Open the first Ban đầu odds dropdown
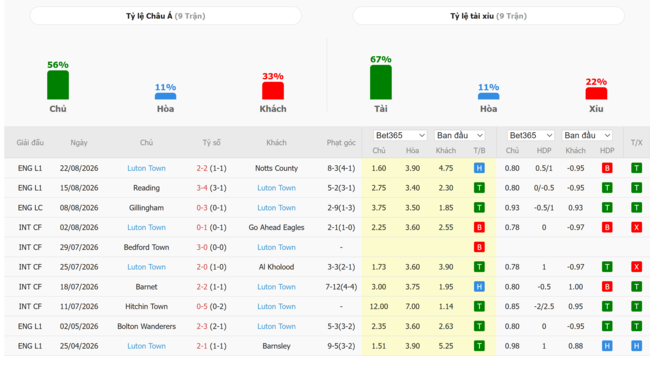650x368 pixels. 459,136
